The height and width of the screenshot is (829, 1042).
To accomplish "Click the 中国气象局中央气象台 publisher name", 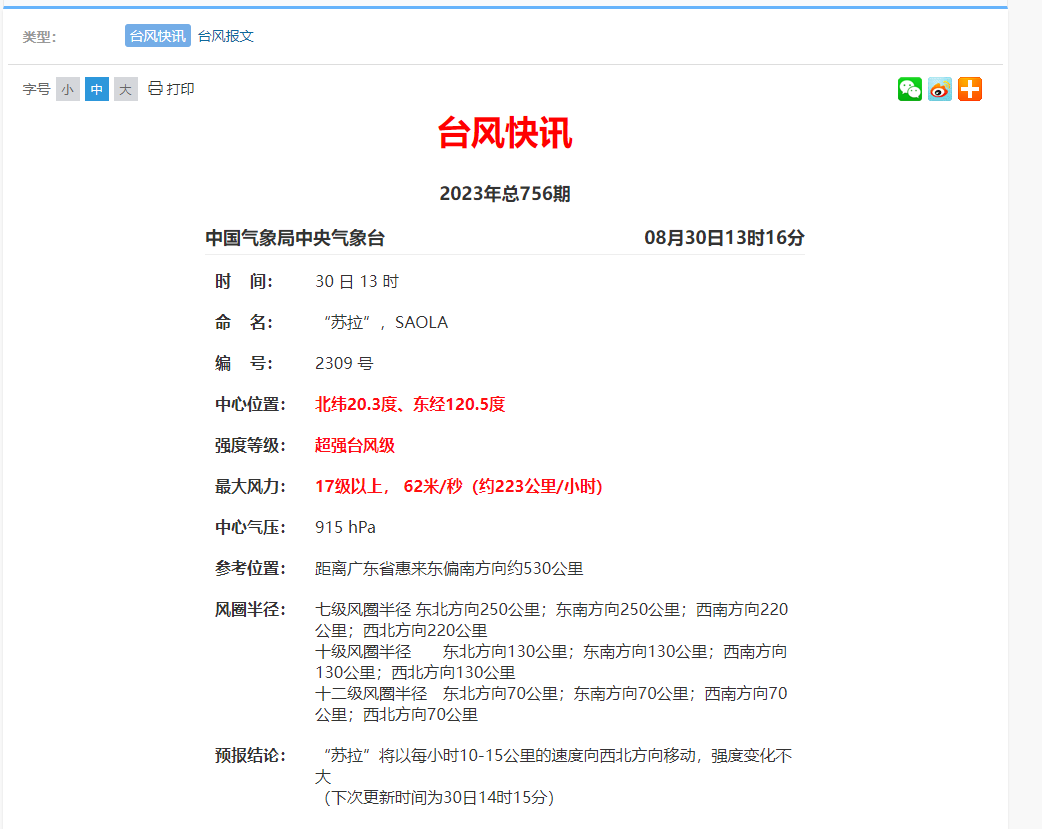I will tap(295, 238).
